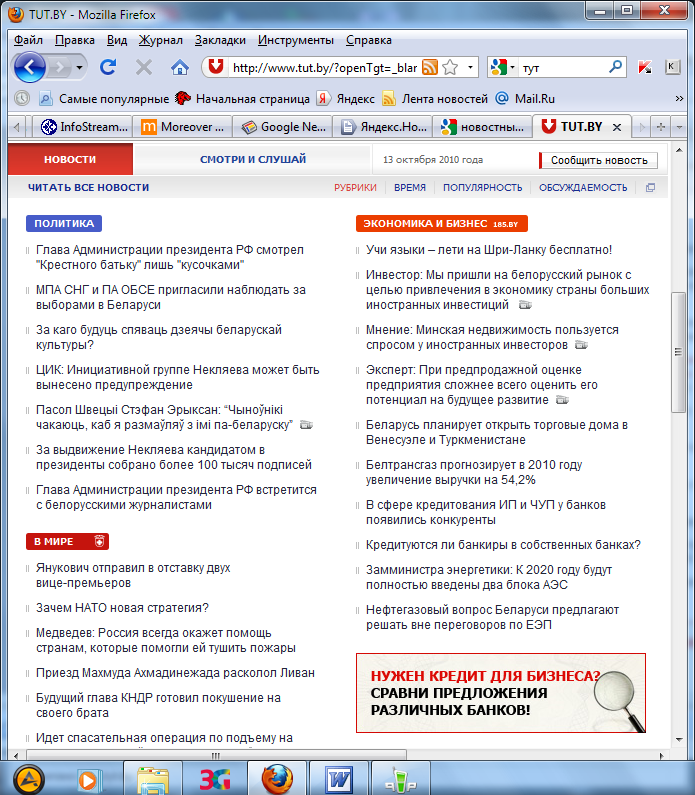Open Лента новостей bookmark
695x795 pixels.
435,98
